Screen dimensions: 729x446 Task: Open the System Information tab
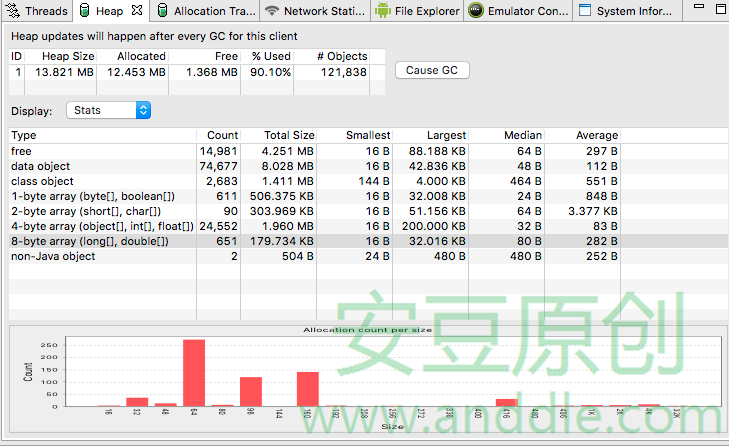[634, 11]
